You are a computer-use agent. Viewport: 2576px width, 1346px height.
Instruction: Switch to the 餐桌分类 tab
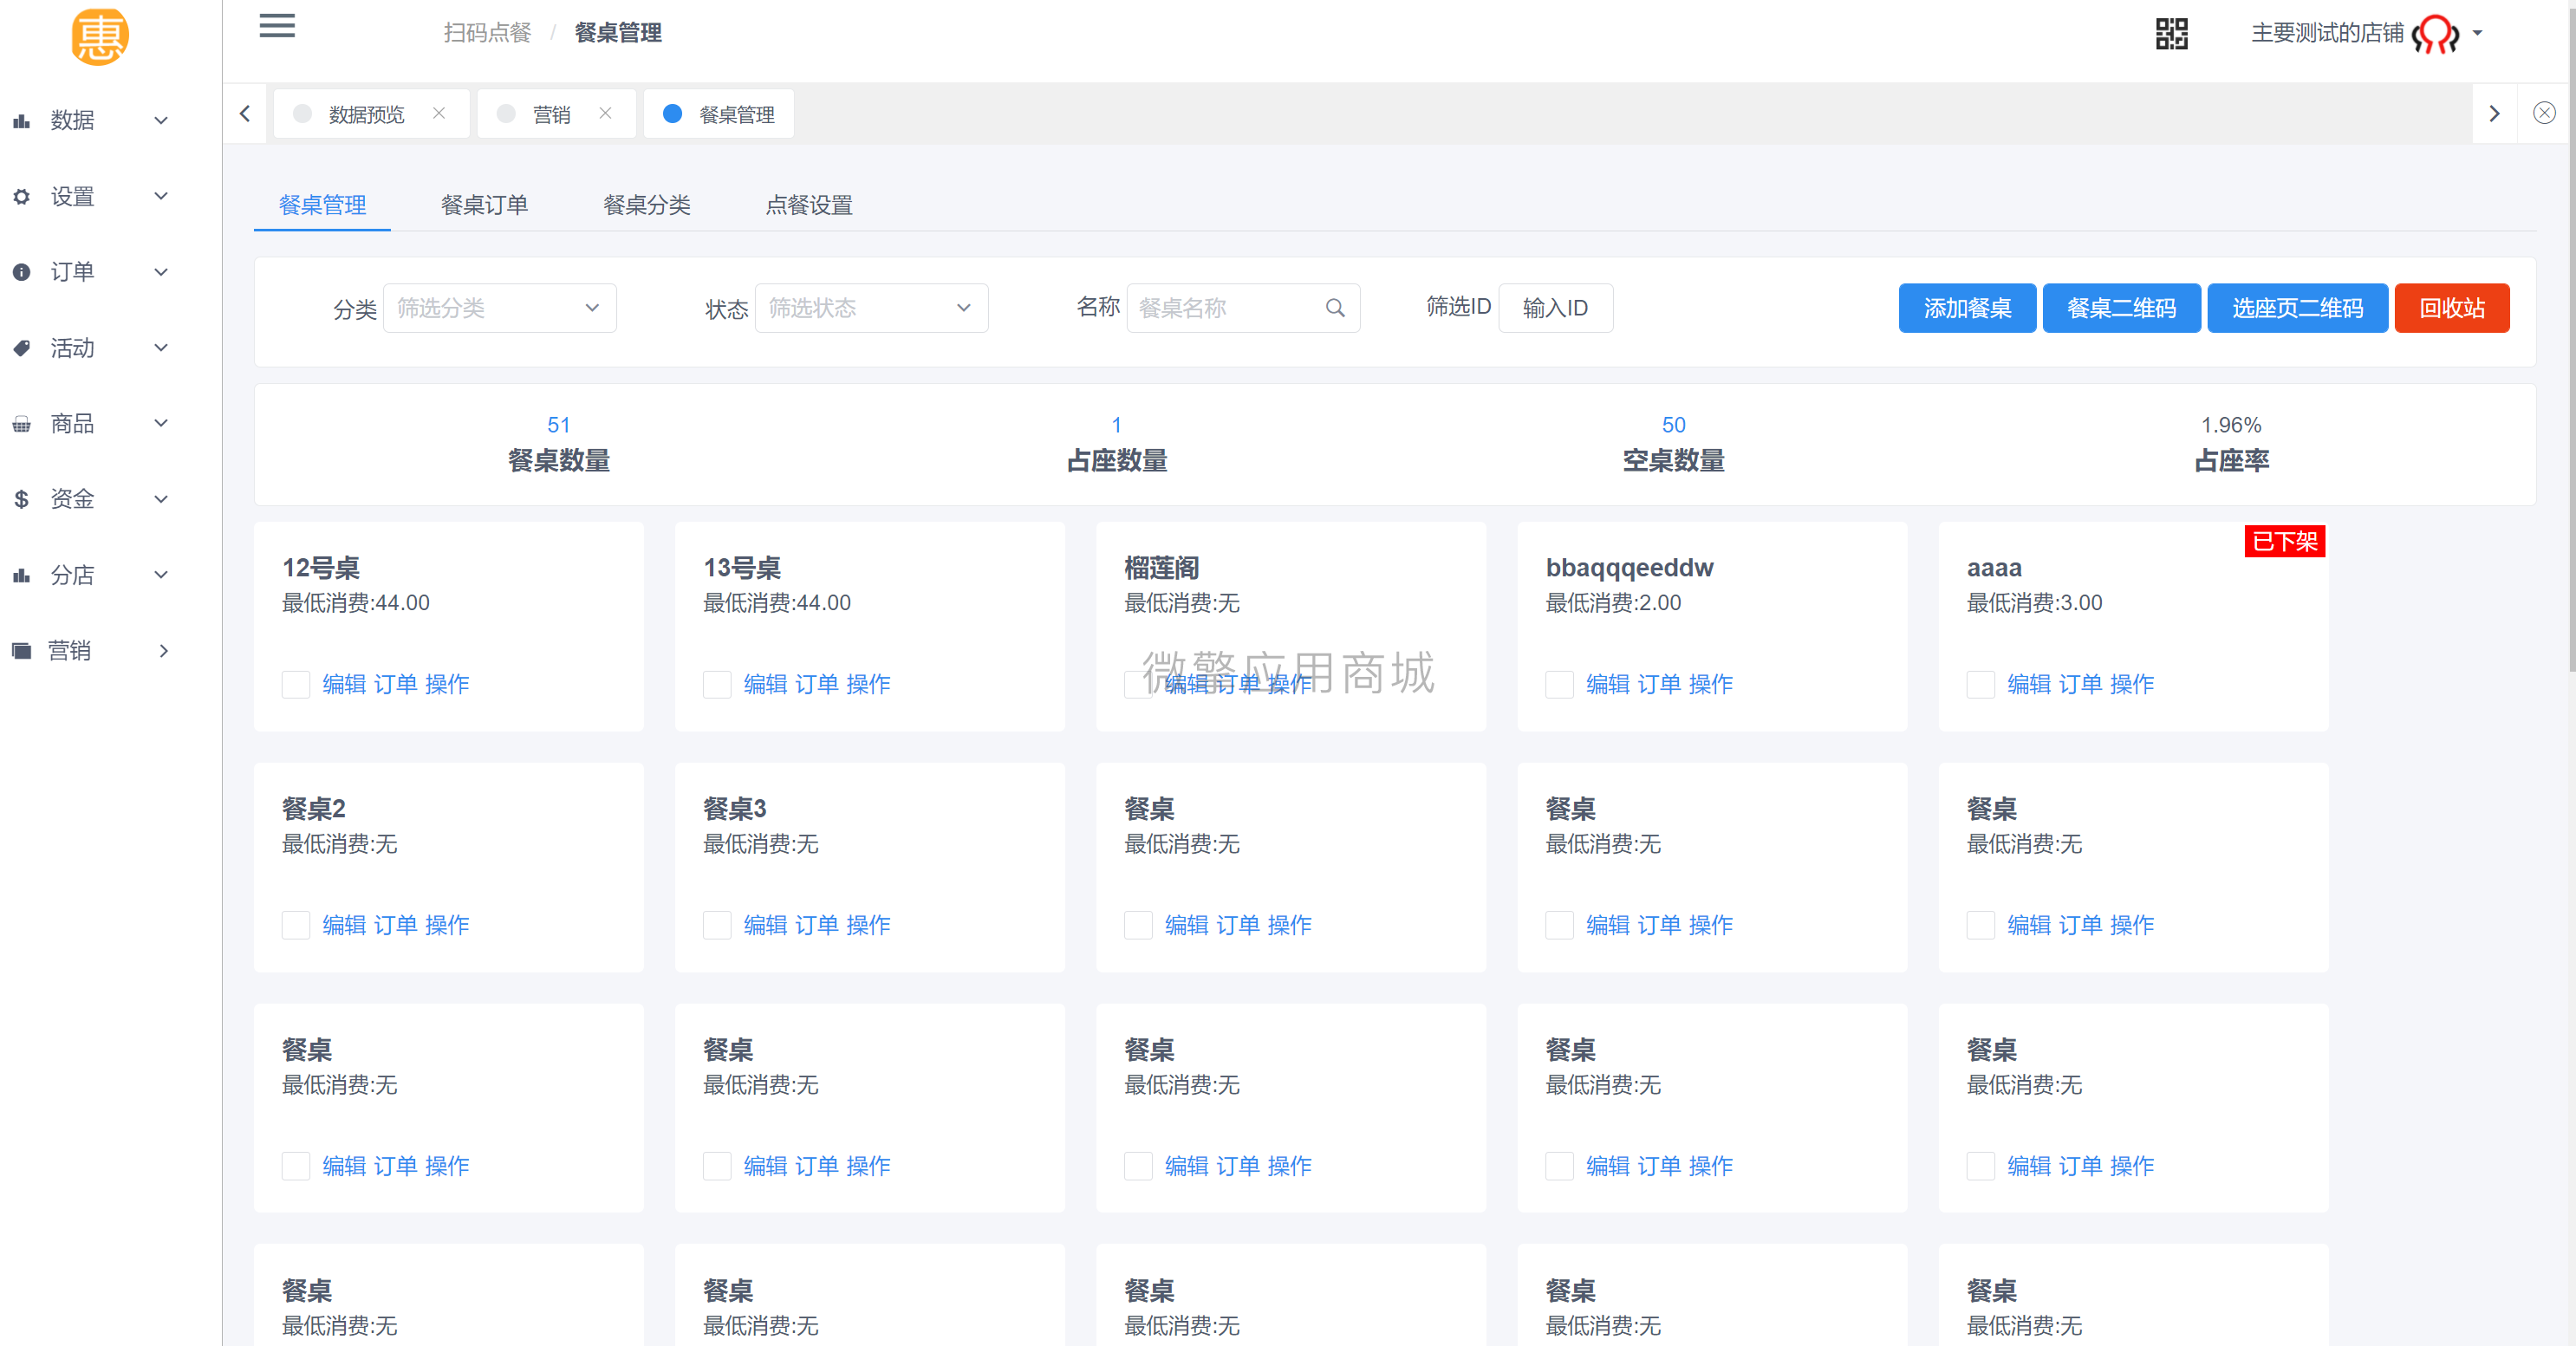(x=647, y=205)
